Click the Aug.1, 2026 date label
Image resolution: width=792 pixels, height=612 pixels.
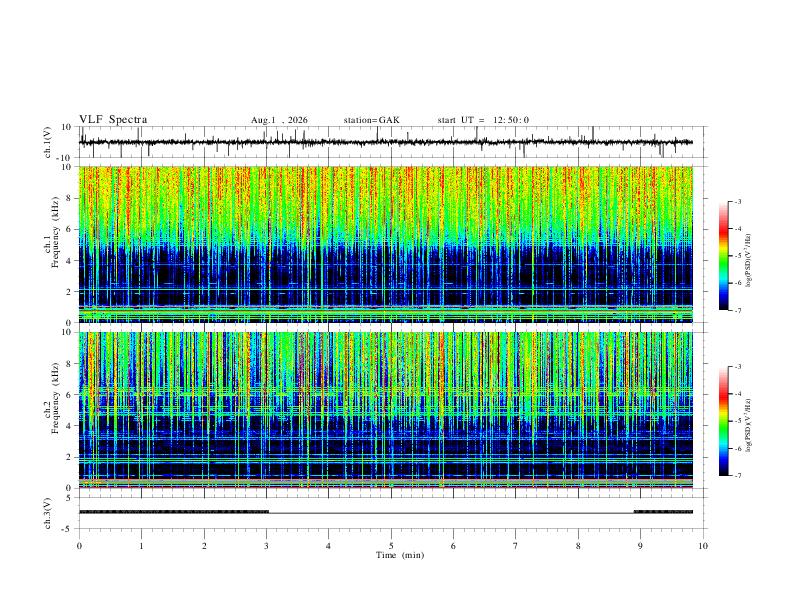point(279,120)
